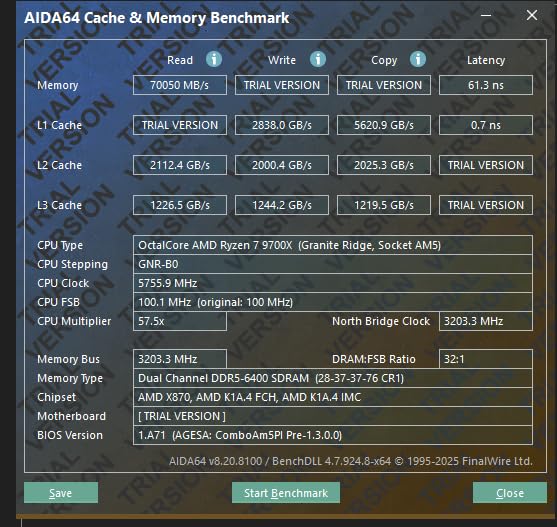
Task: Click the North Bridge Clock label
Action: coord(381,321)
